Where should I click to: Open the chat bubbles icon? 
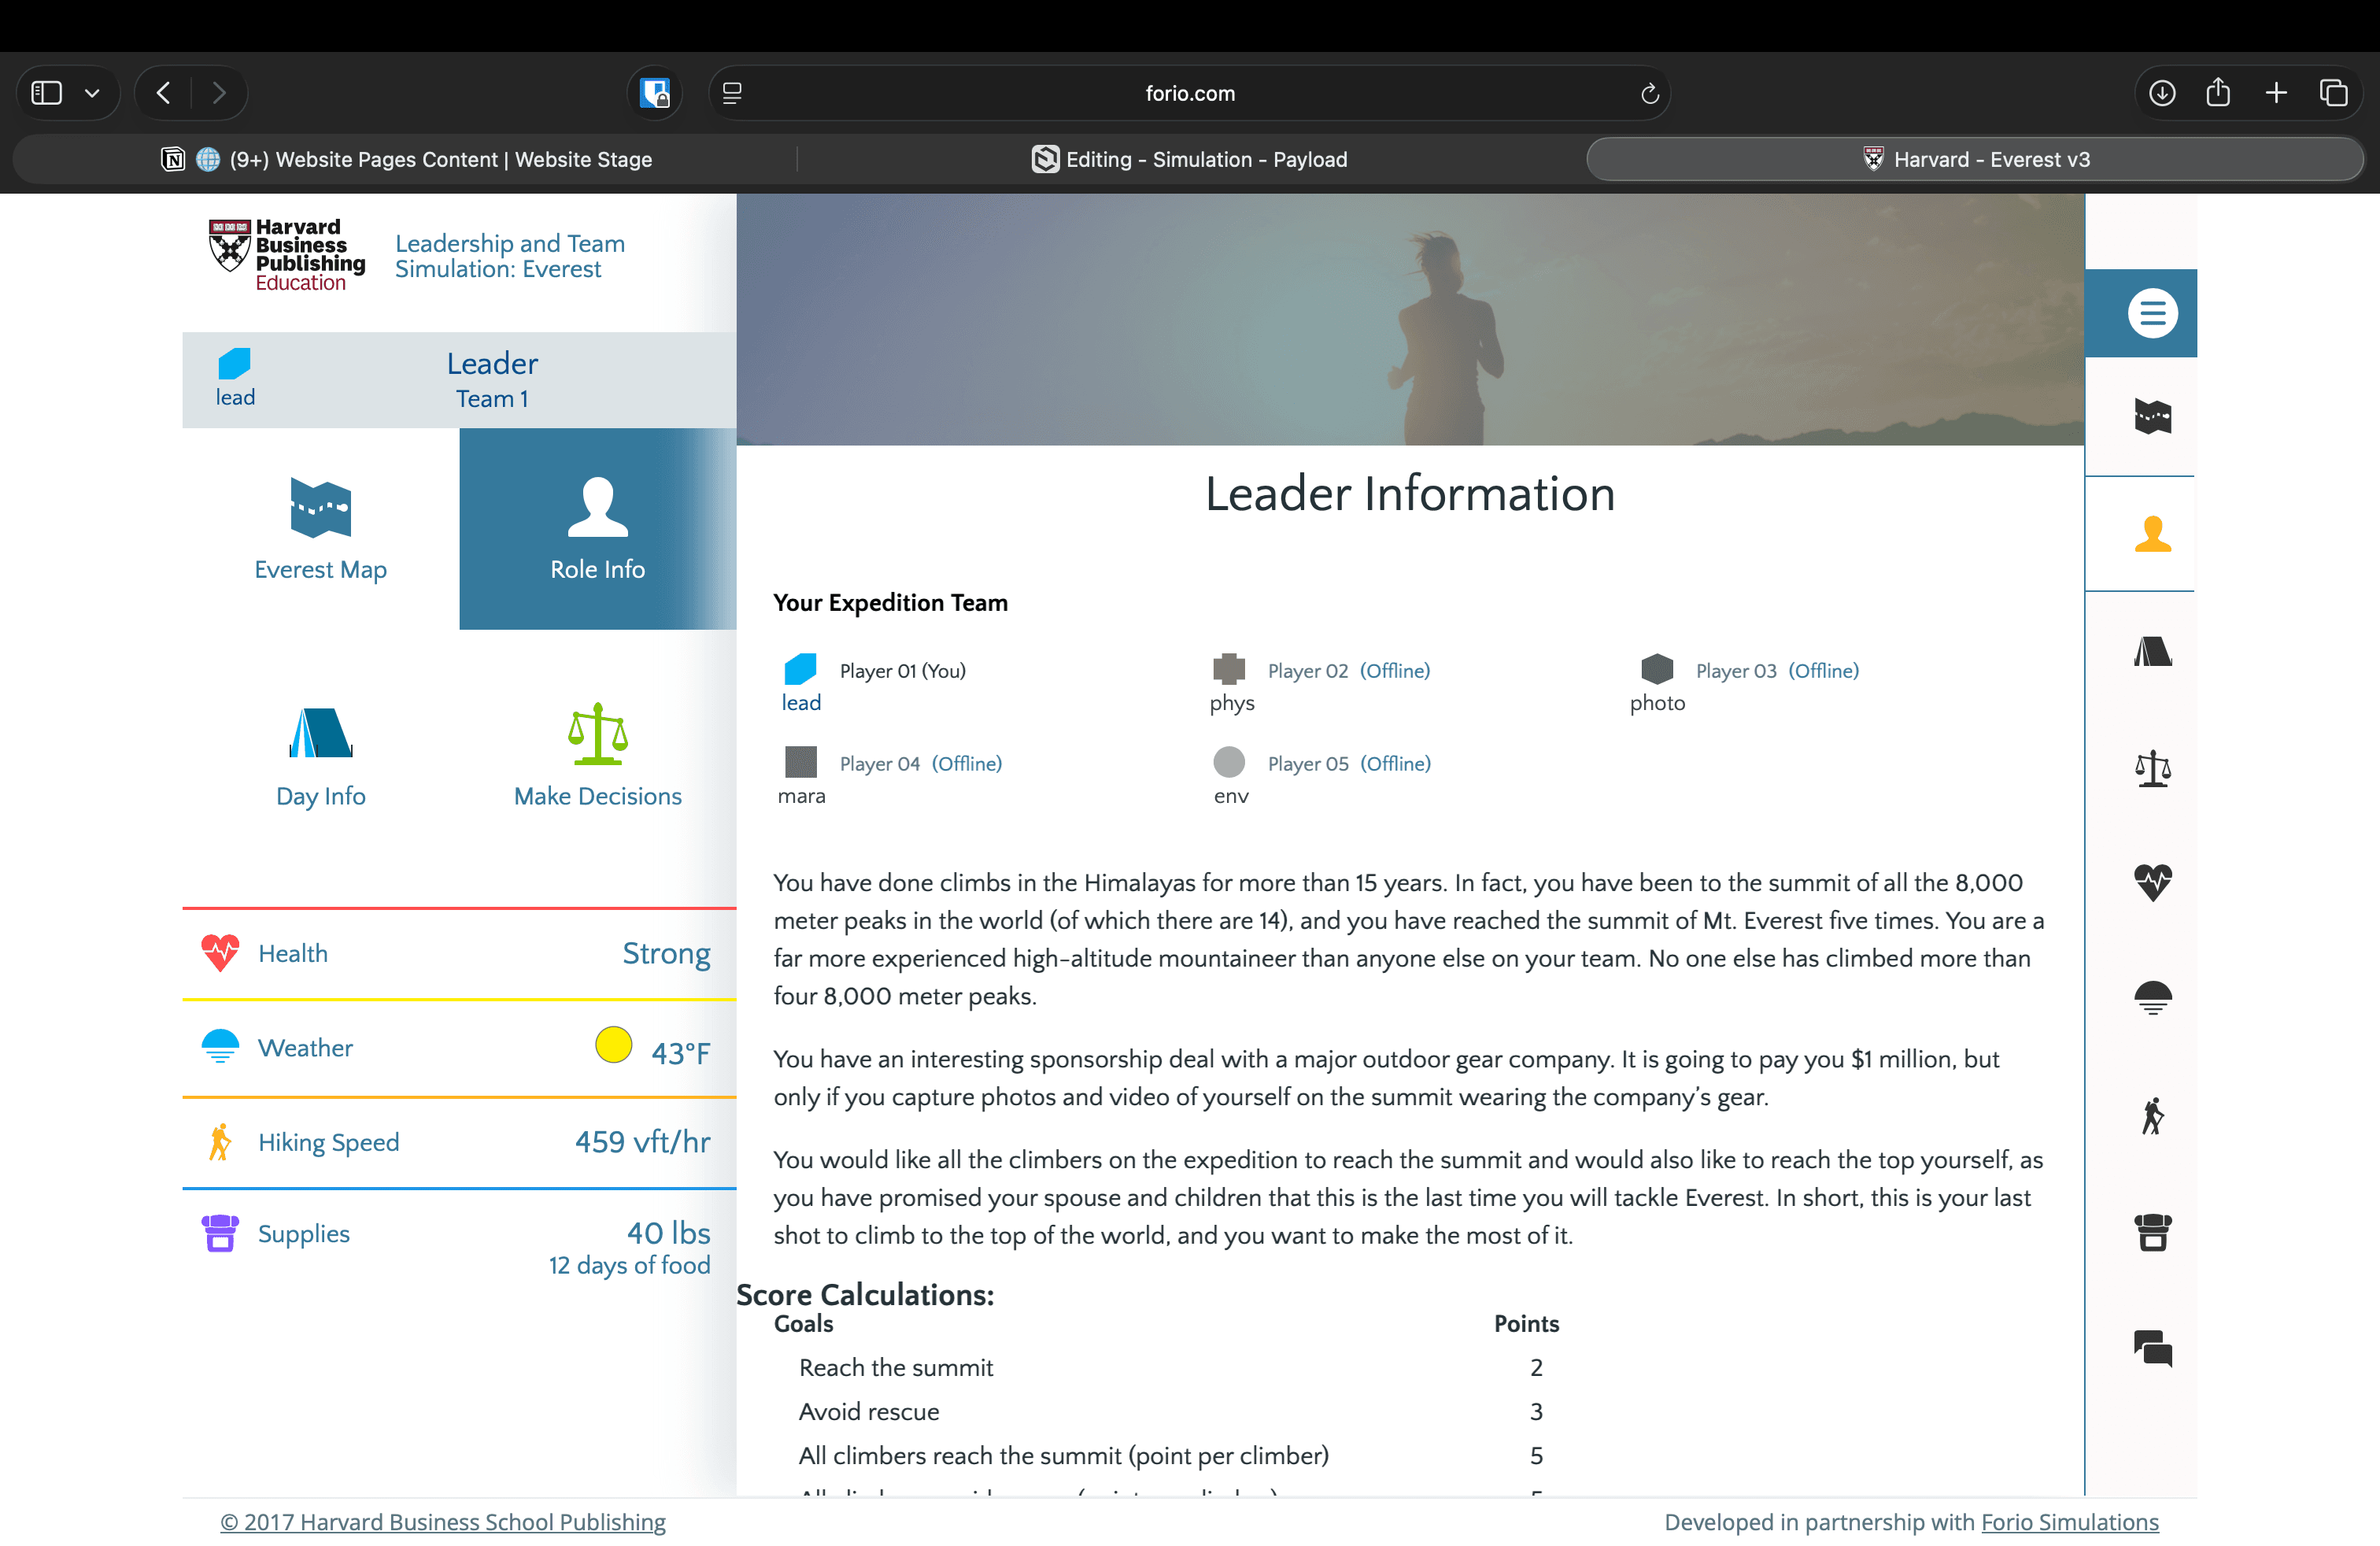point(2152,1348)
